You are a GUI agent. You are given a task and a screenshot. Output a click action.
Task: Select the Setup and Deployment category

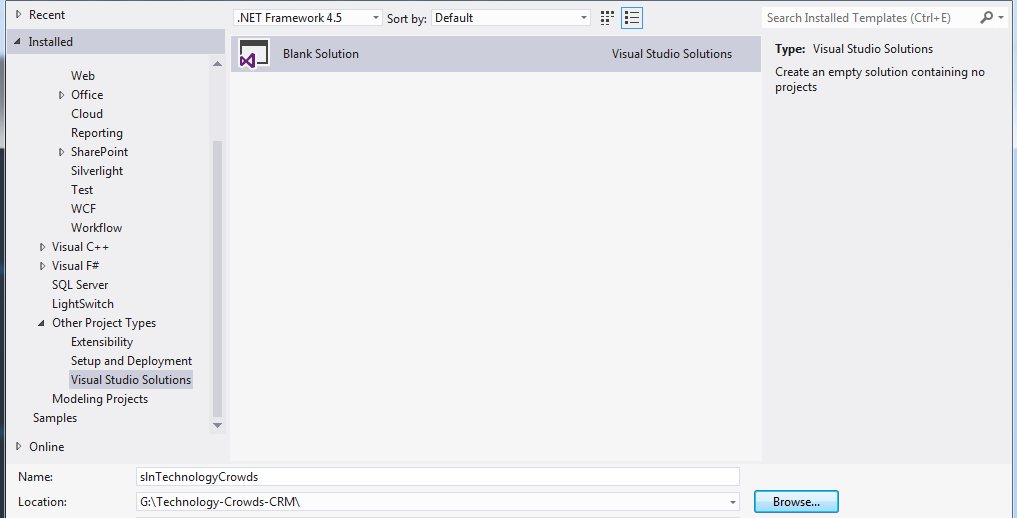click(x=132, y=360)
